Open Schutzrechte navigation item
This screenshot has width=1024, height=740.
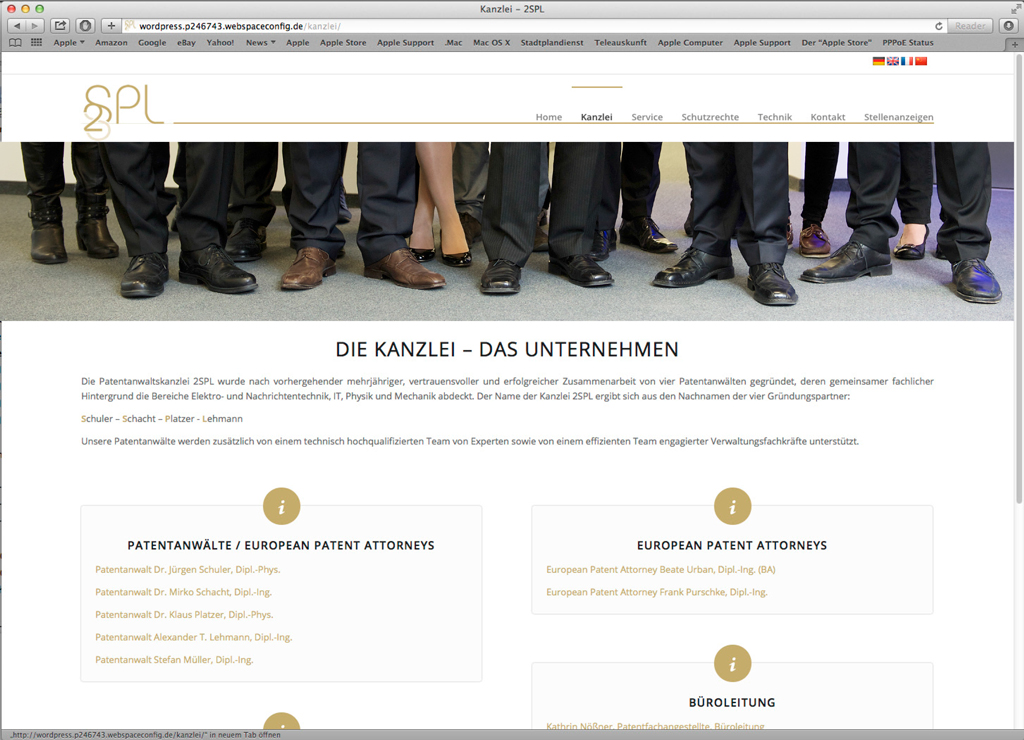tap(710, 117)
